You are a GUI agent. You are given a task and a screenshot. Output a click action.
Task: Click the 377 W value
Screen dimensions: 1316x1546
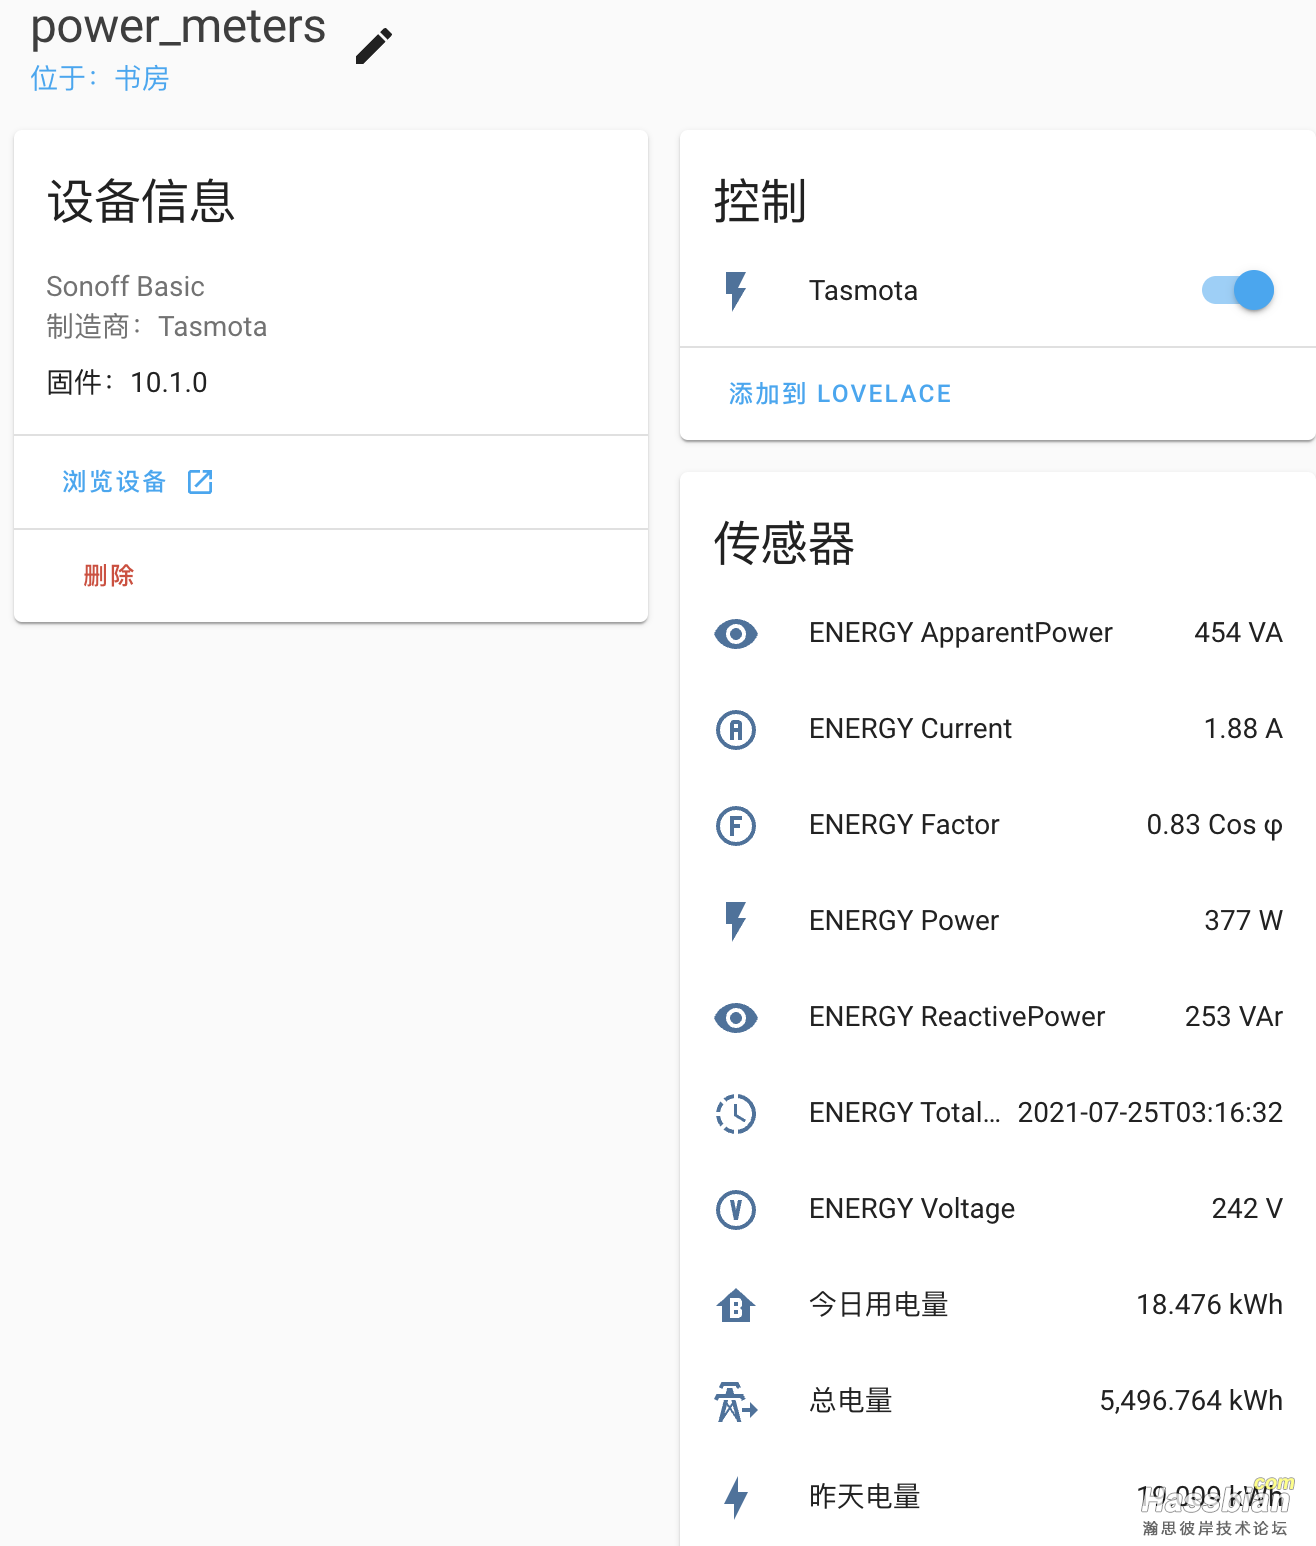(x=1243, y=921)
